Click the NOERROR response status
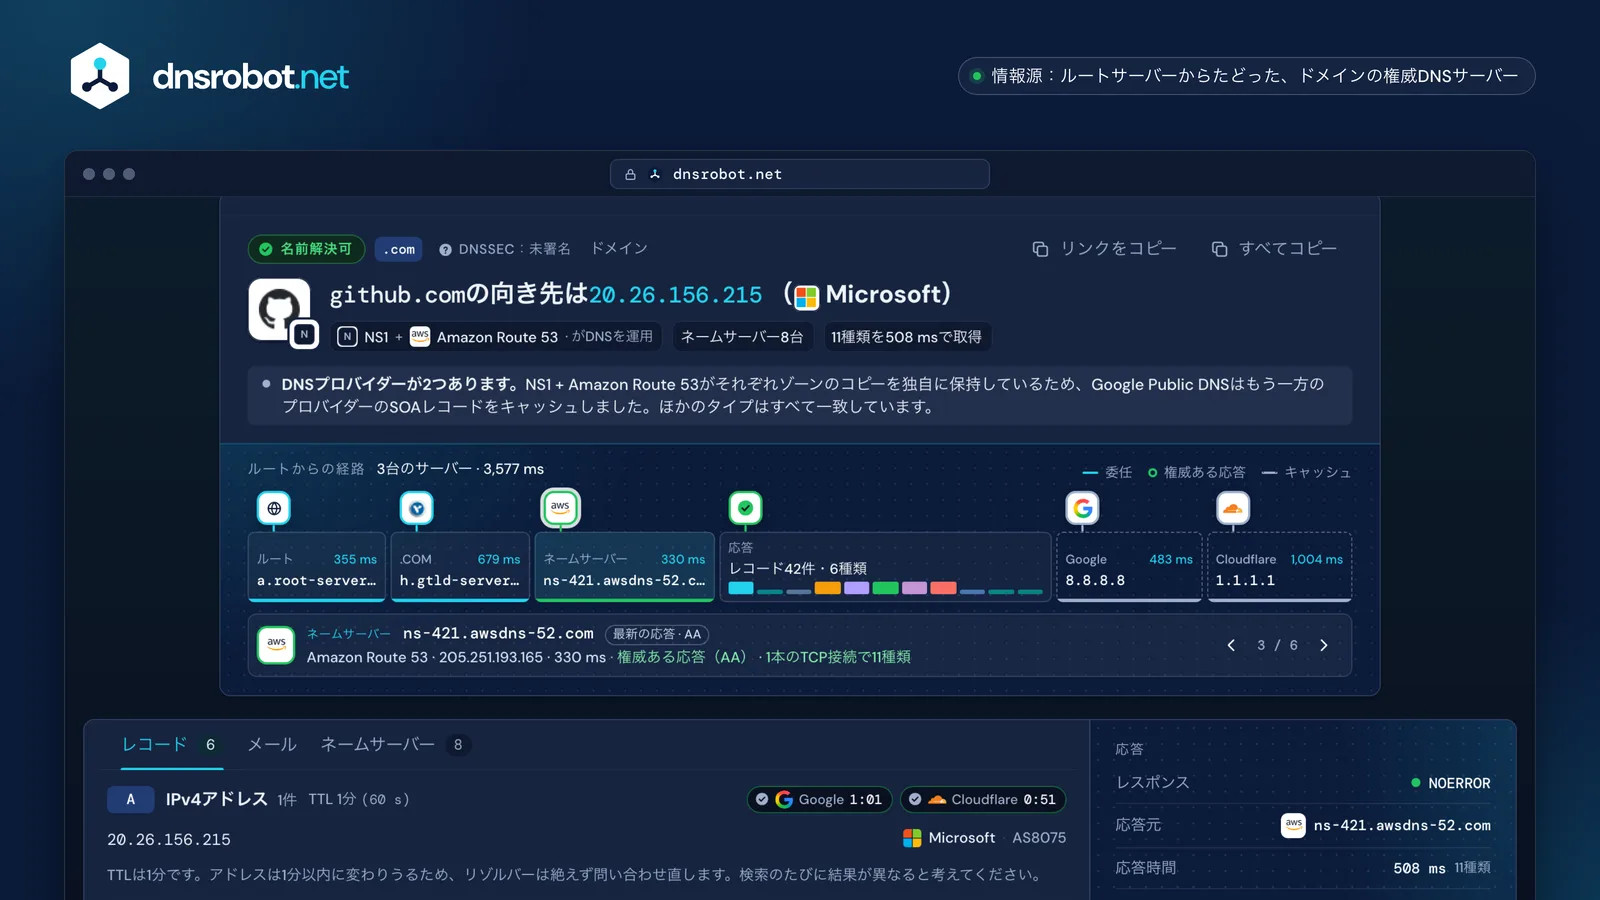 [x=1450, y=783]
